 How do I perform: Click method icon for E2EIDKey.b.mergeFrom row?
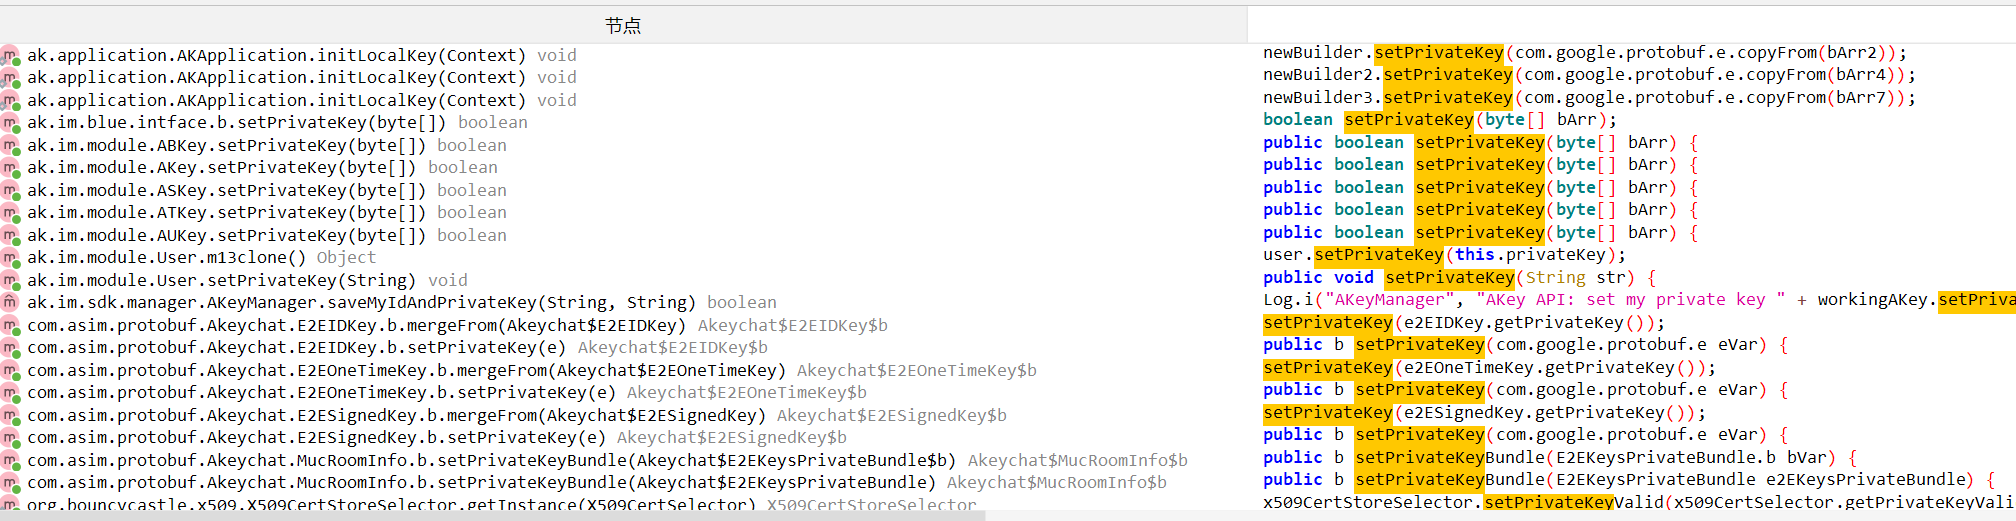click(10, 326)
